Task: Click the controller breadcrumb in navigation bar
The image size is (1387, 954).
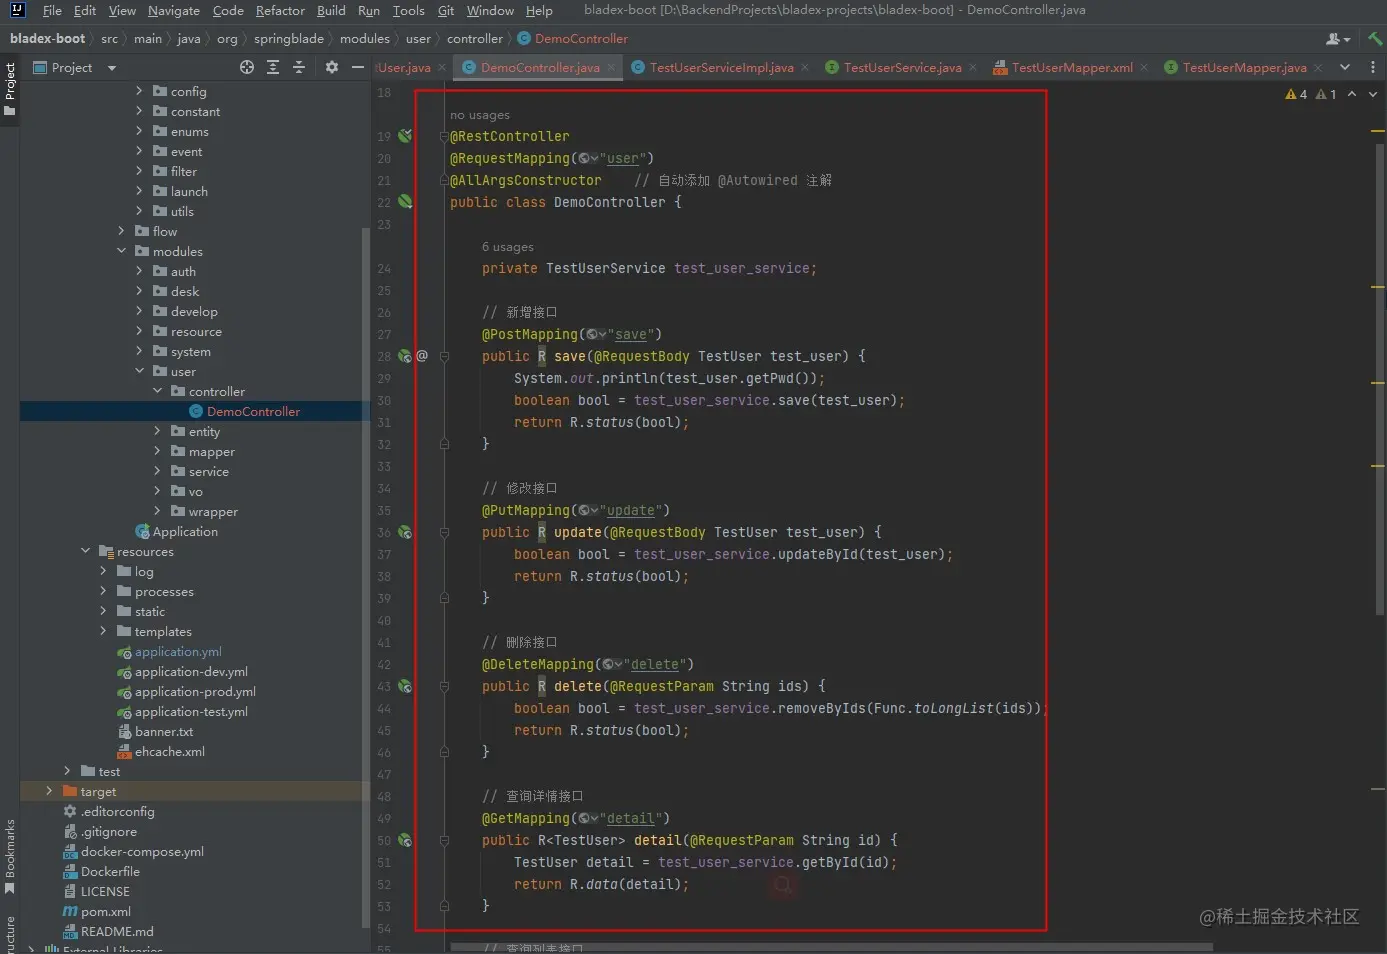Action: pyautogui.click(x=474, y=39)
